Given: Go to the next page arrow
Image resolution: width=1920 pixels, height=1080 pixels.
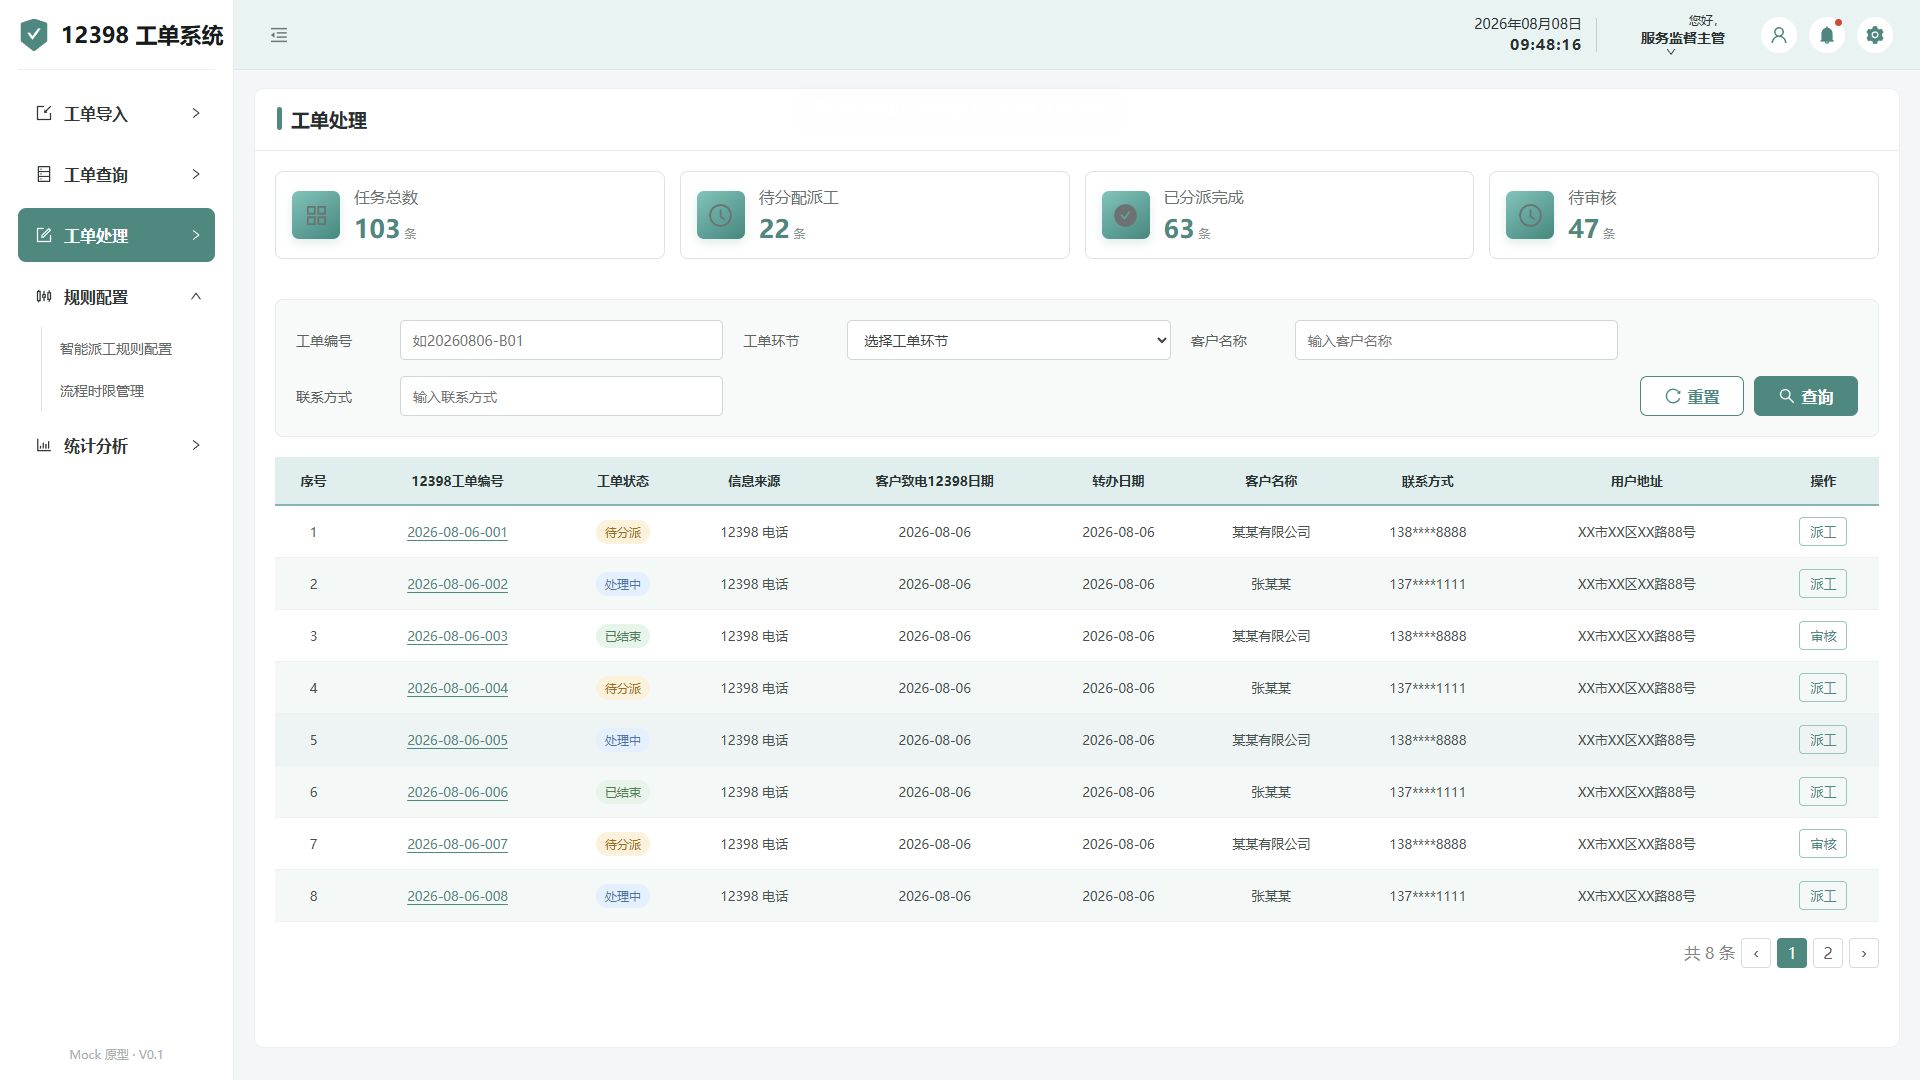Looking at the screenshot, I should pyautogui.click(x=1863, y=953).
